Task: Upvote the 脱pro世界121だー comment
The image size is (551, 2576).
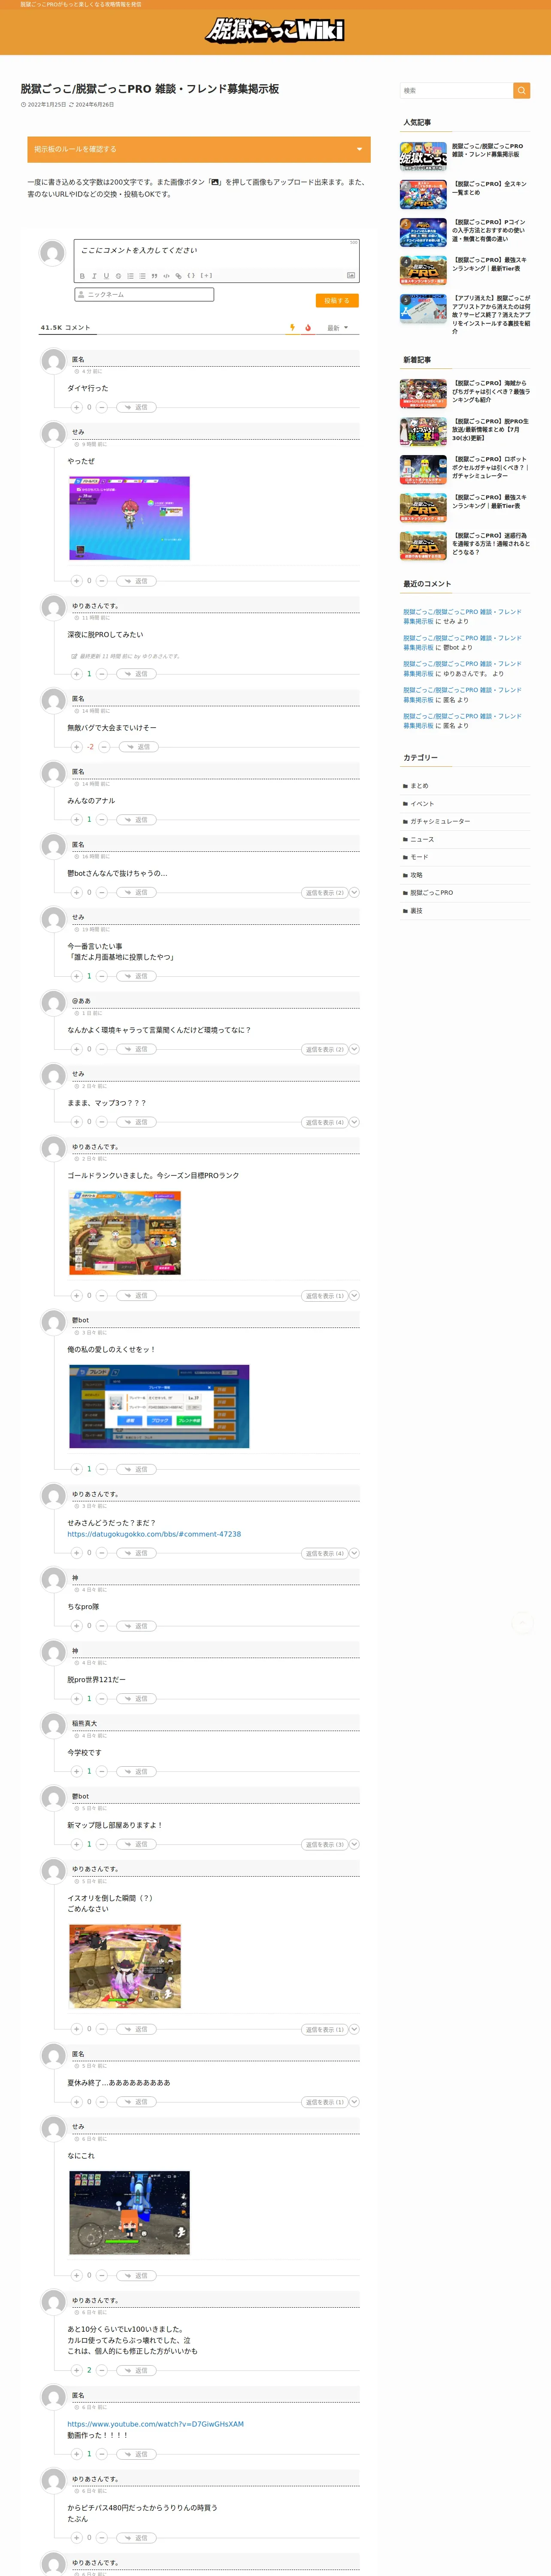Action: pyautogui.click(x=76, y=1699)
